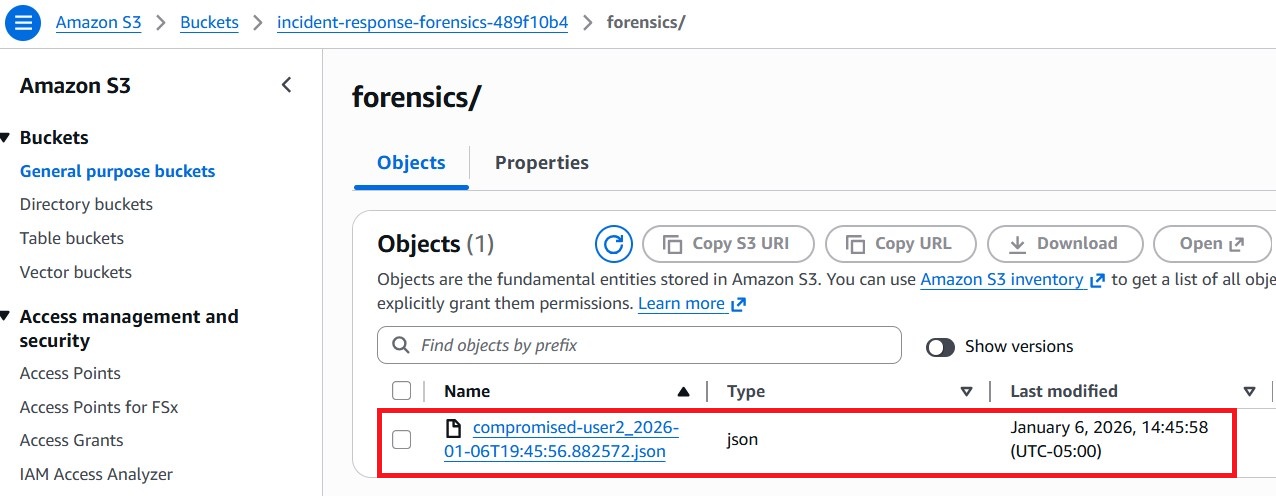
Task: Collapse the Buckets sidebar section
Action: click(x=5, y=138)
